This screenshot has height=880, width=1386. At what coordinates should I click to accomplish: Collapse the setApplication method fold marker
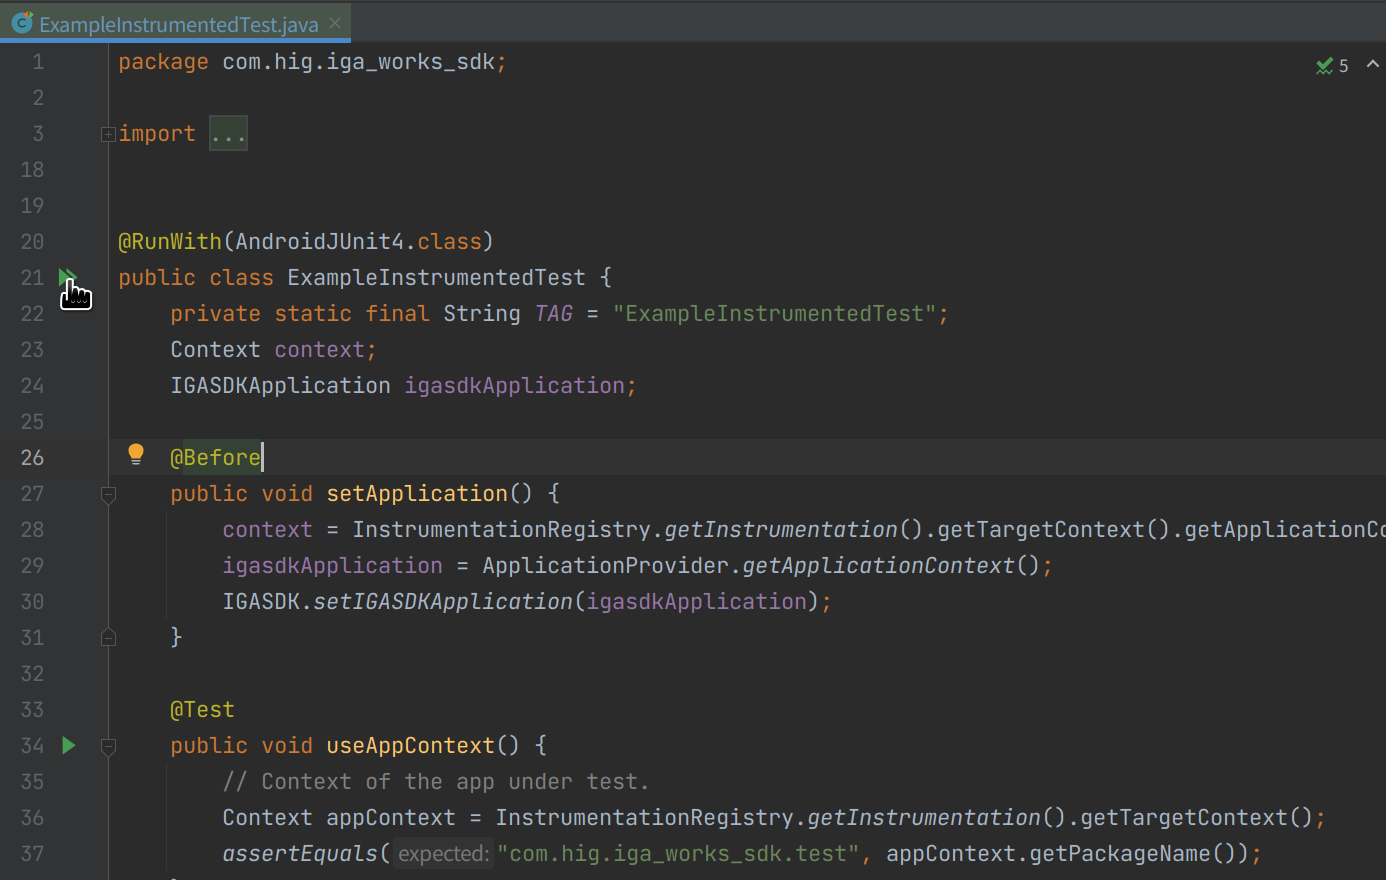(x=108, y=494)
